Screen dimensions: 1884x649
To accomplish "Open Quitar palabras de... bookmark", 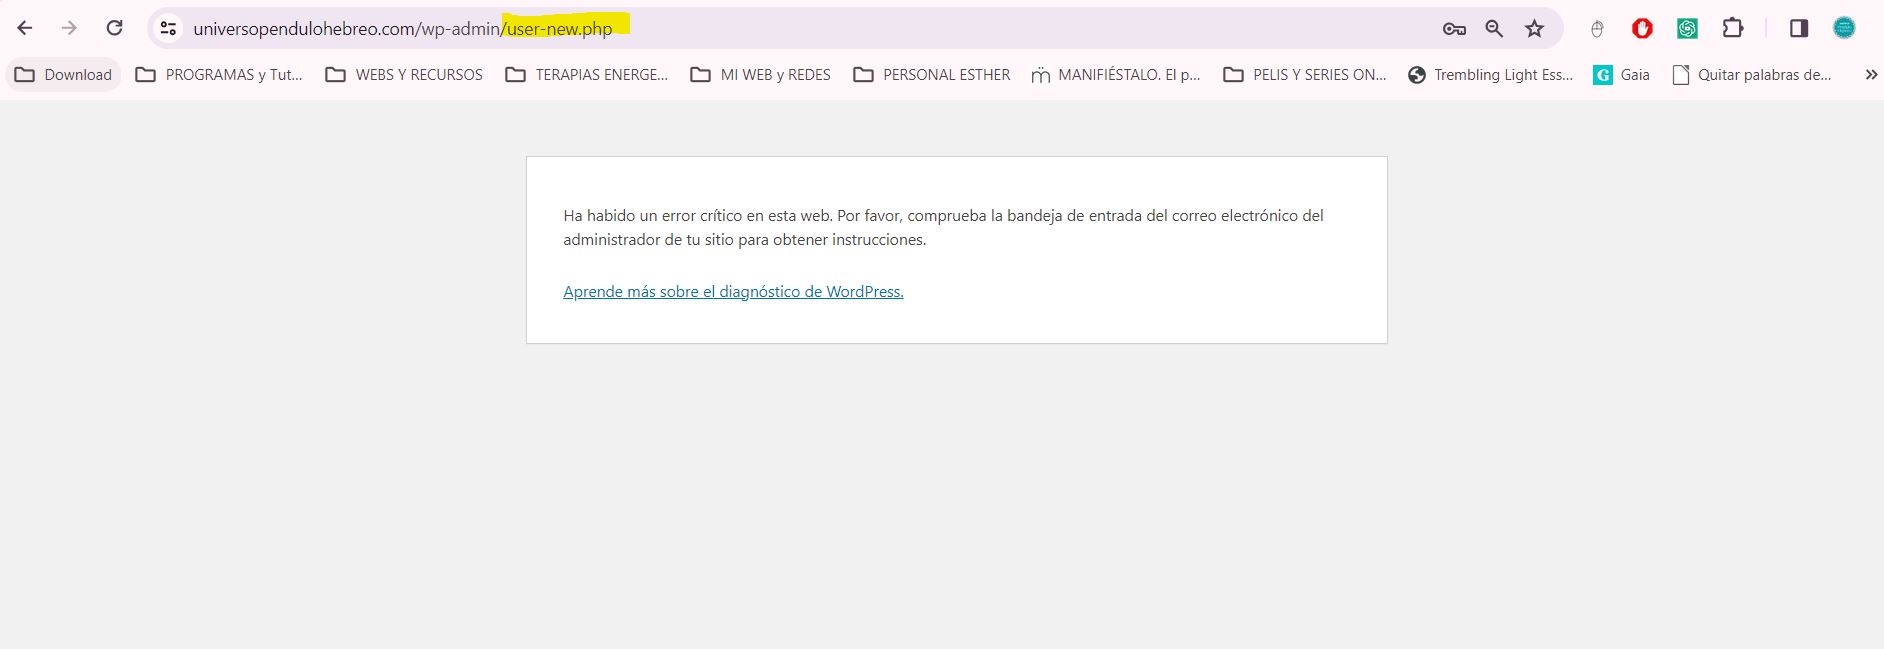I will (x=1751, y=75).
